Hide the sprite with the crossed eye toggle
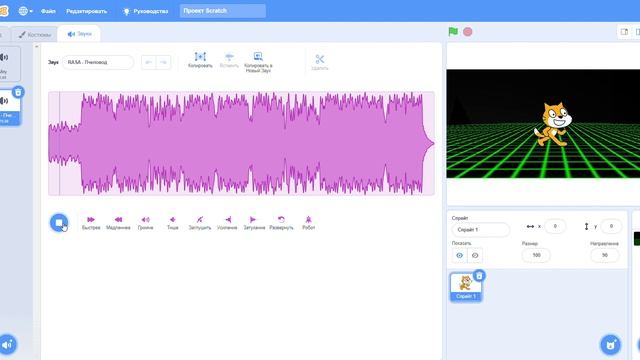This screenshot has height=360, width=640. (475, 256)
